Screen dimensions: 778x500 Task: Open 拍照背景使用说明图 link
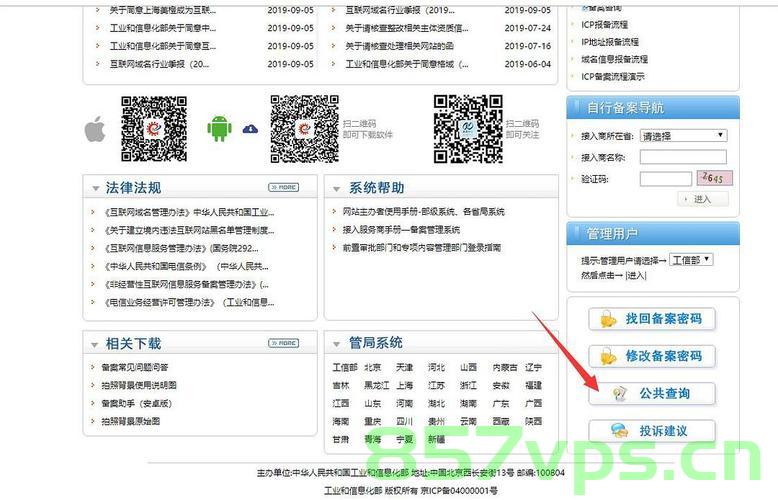[x=139, y=385]
